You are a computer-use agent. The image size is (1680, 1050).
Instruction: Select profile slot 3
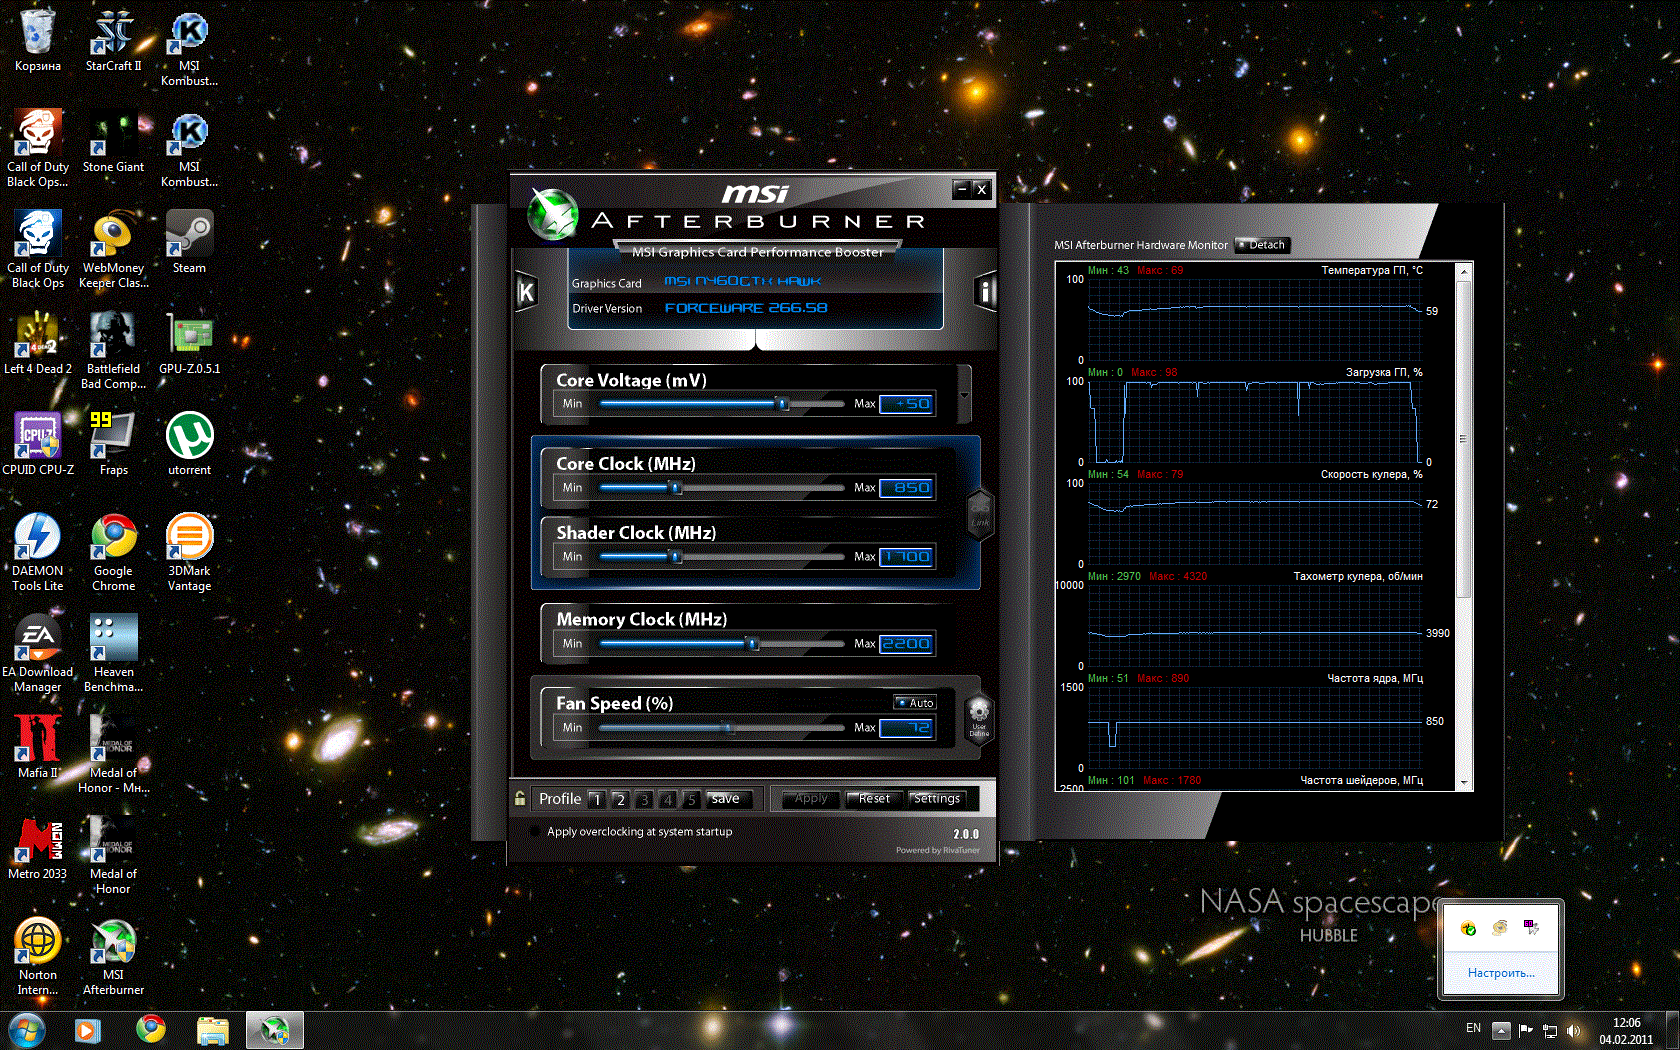[644, 799]
